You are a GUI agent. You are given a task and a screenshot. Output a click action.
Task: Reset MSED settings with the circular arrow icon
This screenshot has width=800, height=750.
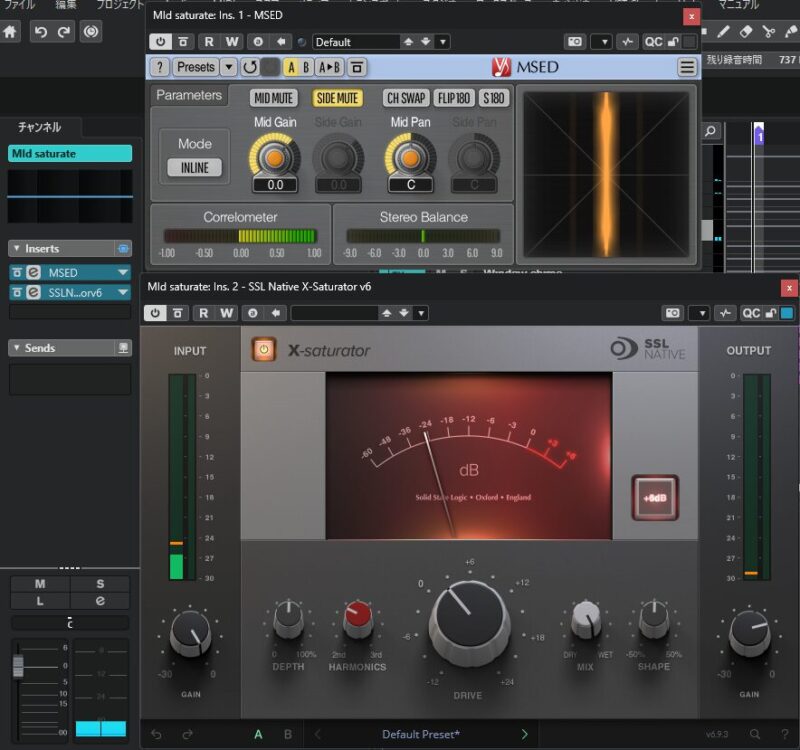249,67
